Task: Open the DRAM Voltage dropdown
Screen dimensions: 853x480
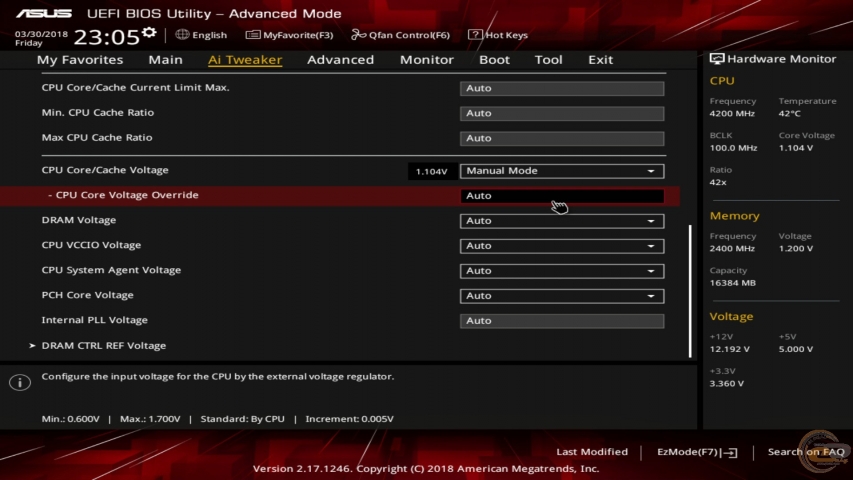Action: point(562,221)
